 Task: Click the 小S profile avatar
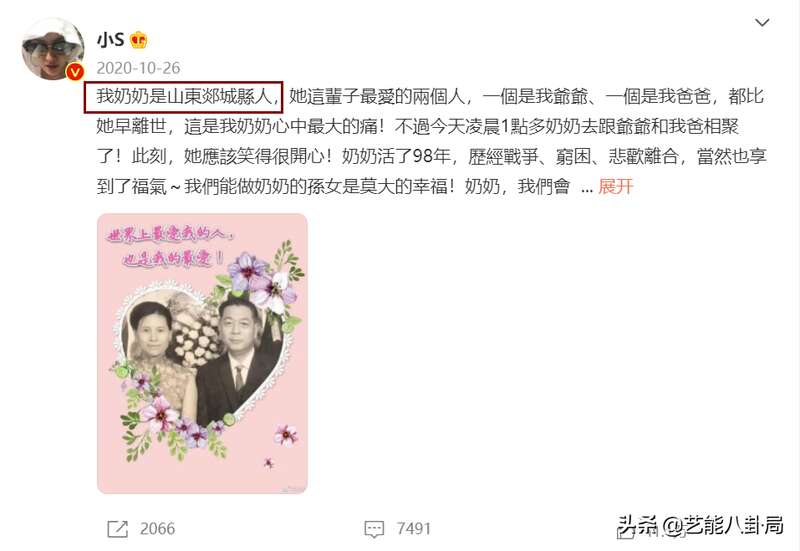tap(53, 49)
